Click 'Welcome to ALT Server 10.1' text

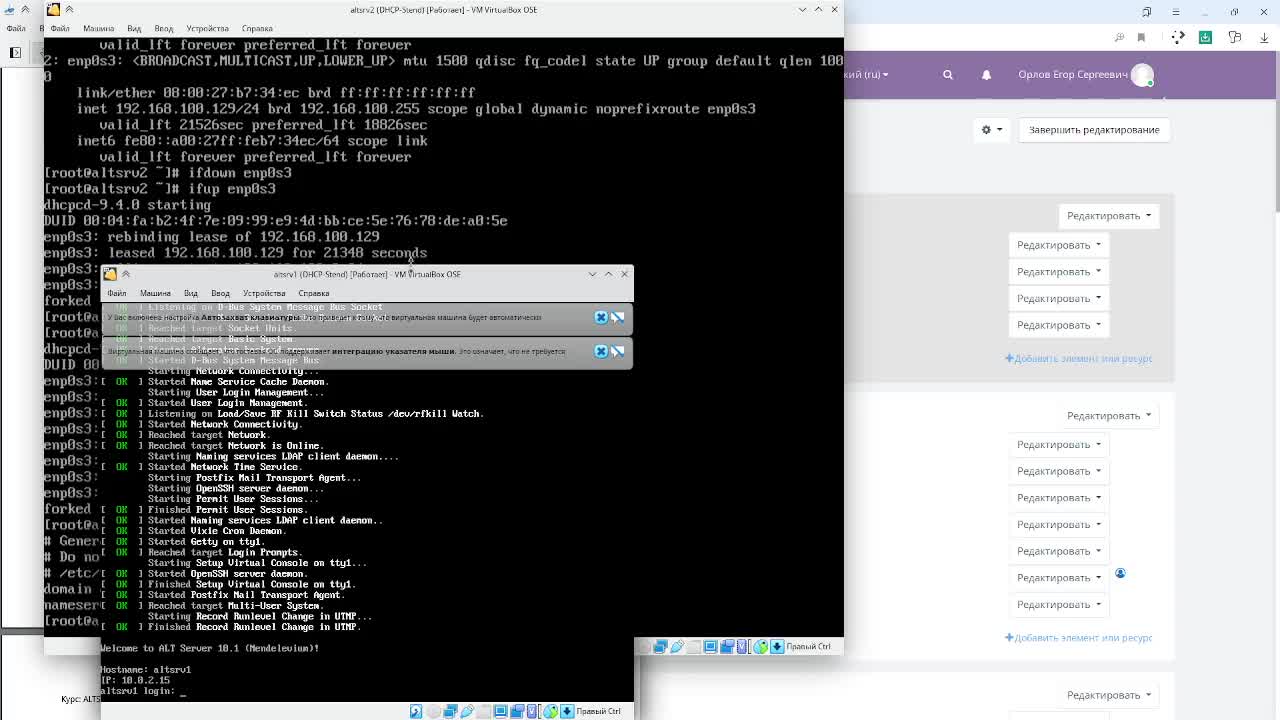[x=209, y=648]
